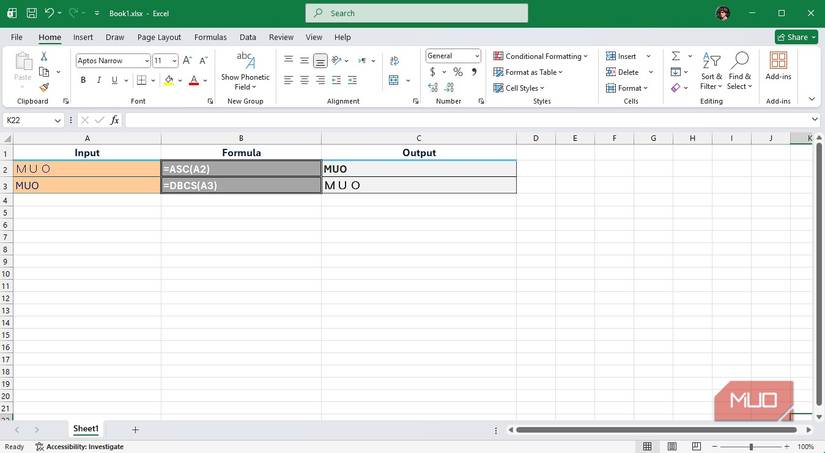Toggle Bold formatting
Screen dimensions: 825x453
pos(83,80)
